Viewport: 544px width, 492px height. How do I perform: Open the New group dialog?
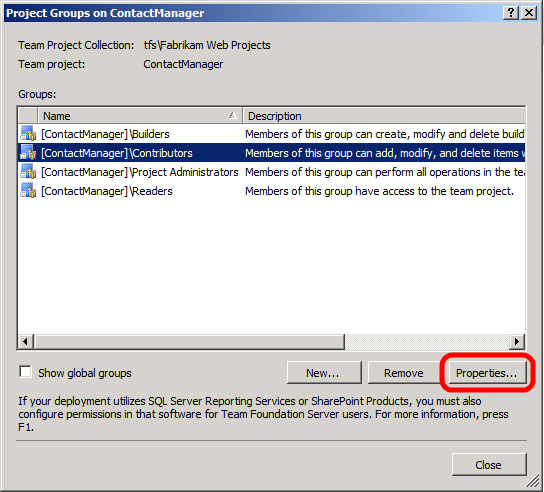[324, 373]
